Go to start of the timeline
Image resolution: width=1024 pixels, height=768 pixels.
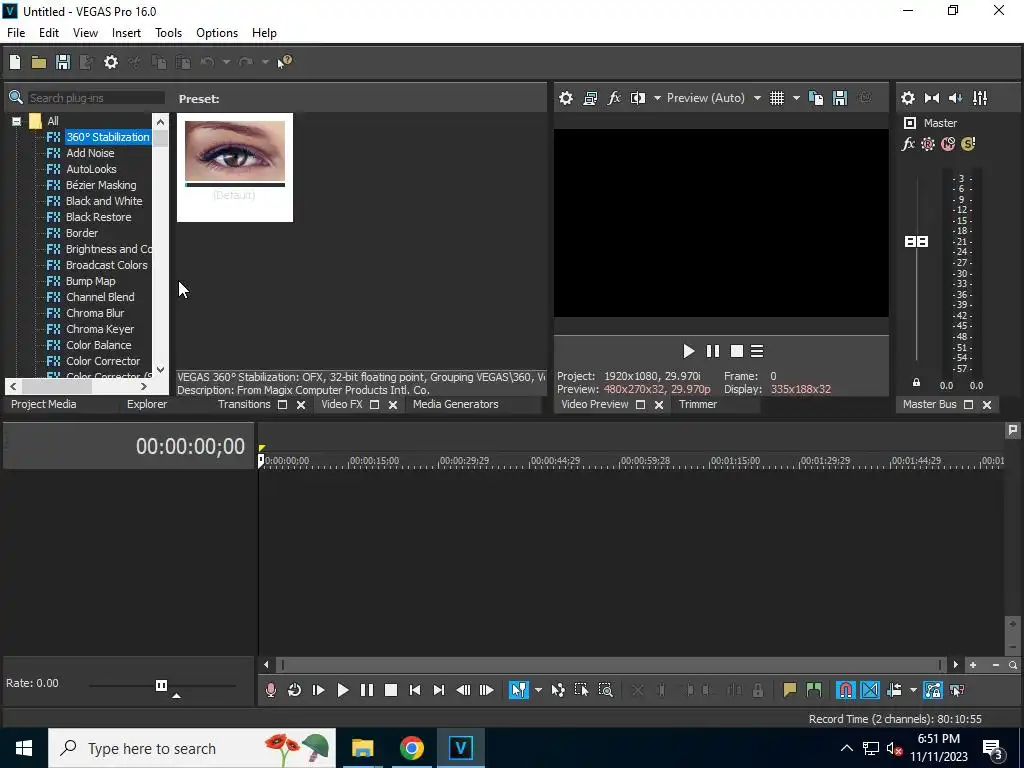pos(415,690)
